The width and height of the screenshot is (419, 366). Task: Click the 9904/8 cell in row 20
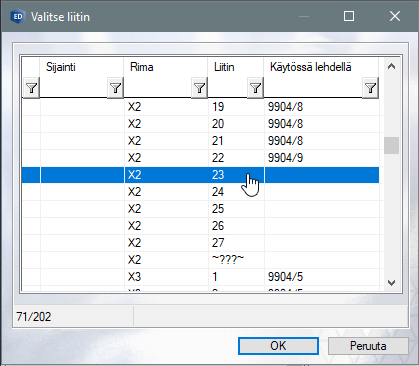click(x=322, y=124)
